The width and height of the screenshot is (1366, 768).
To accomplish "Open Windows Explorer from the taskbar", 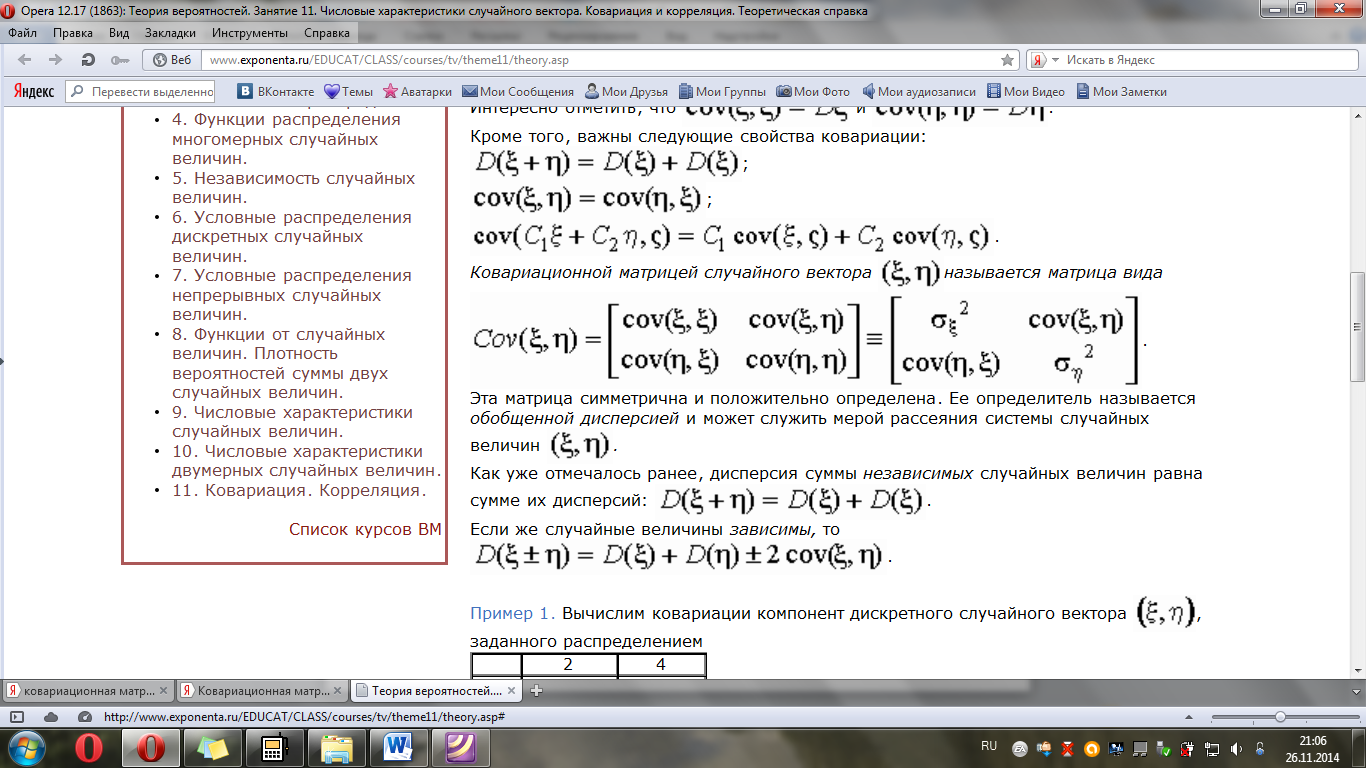I will tap(336, 748).
